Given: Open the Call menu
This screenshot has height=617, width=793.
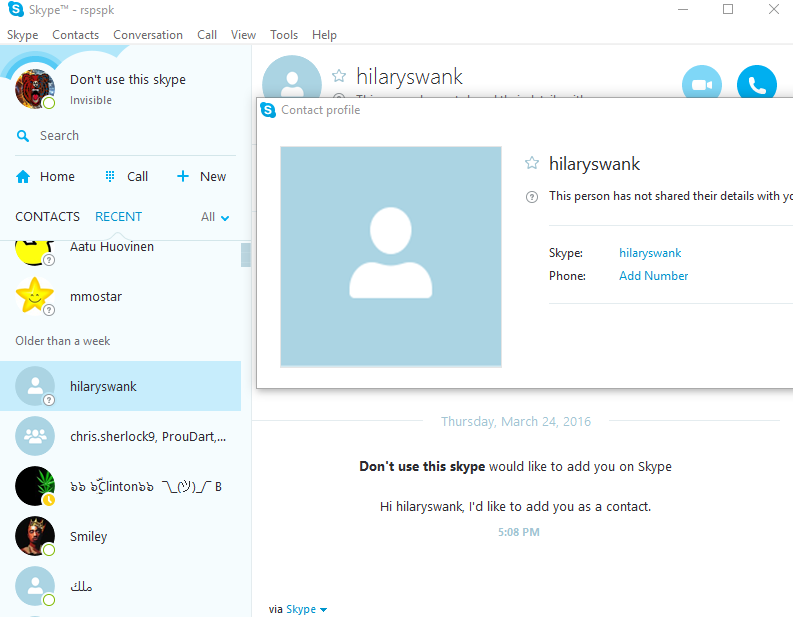Looking at the screenshot, I should 207,35.
